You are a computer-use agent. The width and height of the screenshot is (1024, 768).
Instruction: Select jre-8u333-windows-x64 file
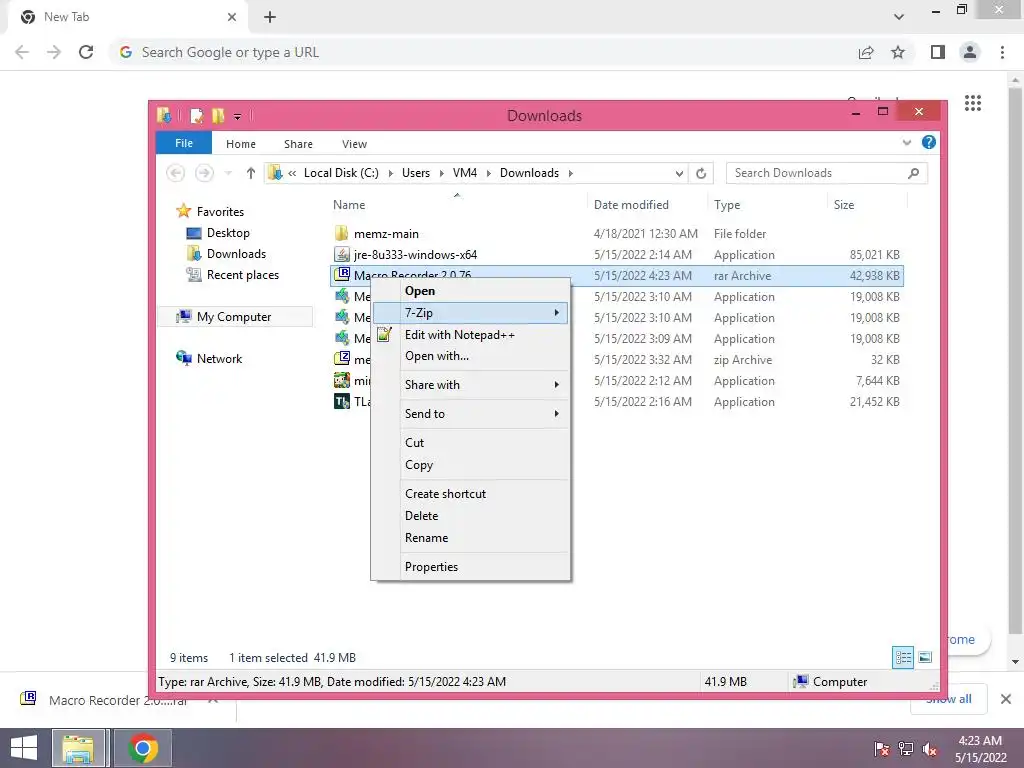[x=415, y=255]
